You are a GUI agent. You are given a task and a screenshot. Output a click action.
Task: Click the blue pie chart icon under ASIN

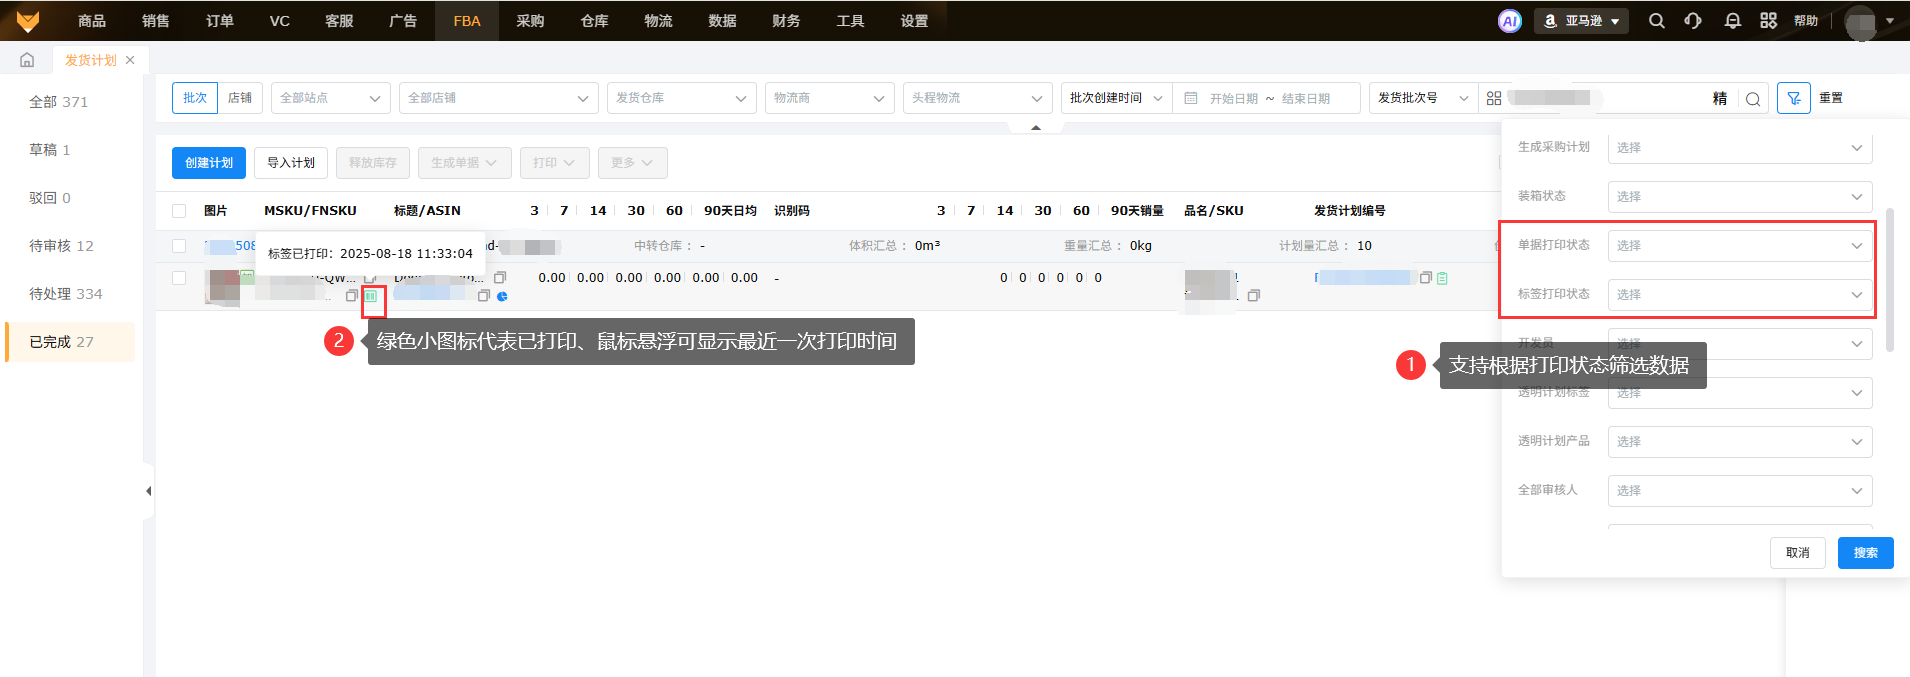[502, 296]
